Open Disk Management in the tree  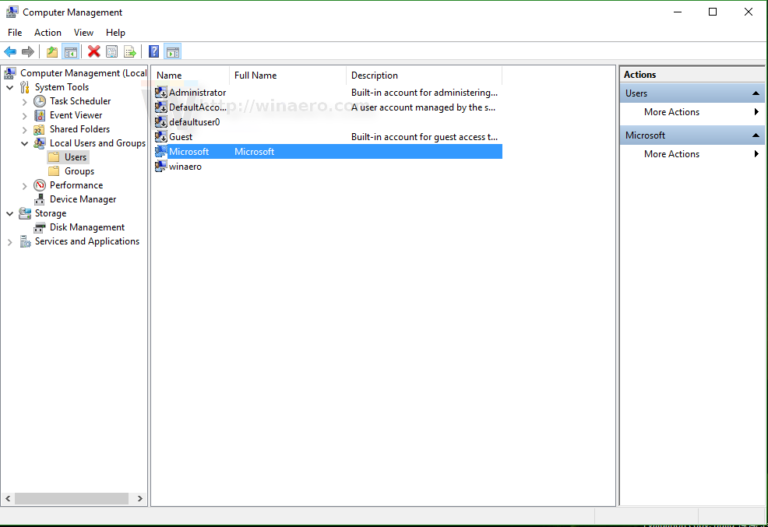[86, 227]
